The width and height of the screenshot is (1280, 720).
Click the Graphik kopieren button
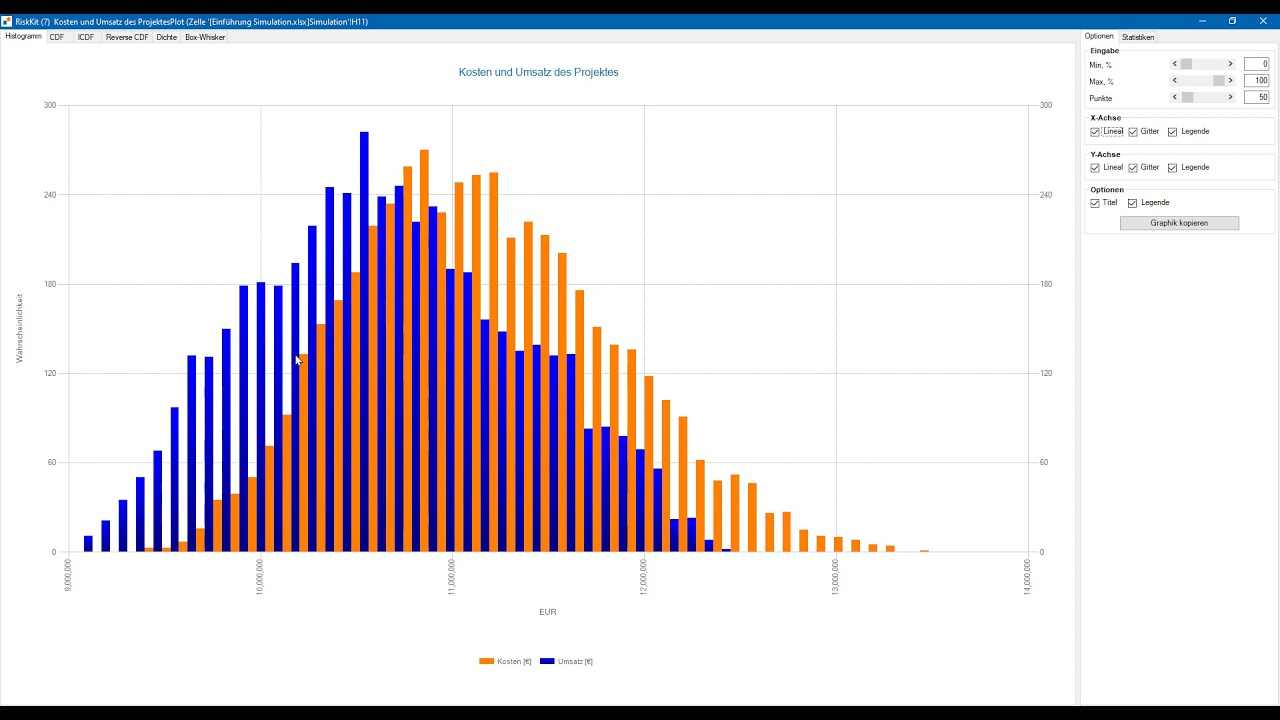pyautogui.click(x=1179, y=223)
